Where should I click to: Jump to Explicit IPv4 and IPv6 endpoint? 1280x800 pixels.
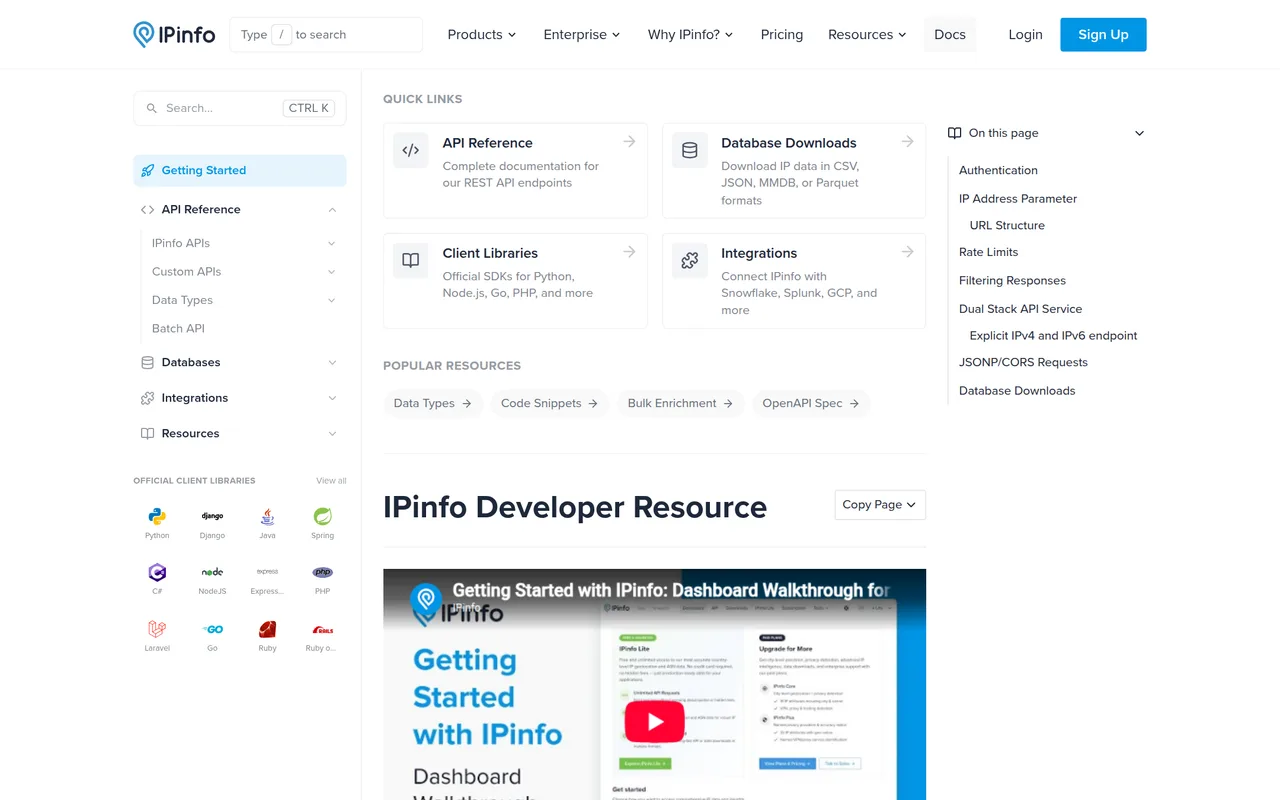pyautogui.click(x=1053, y=335)
